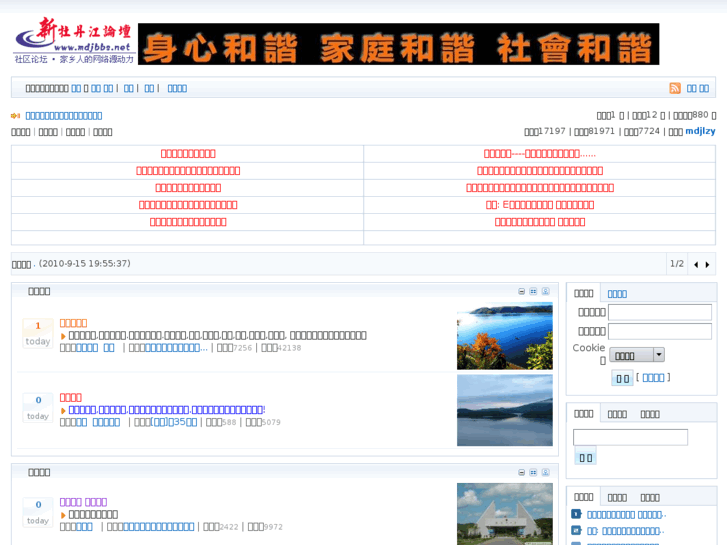Click the '81971' statistic text

(602, 131)
